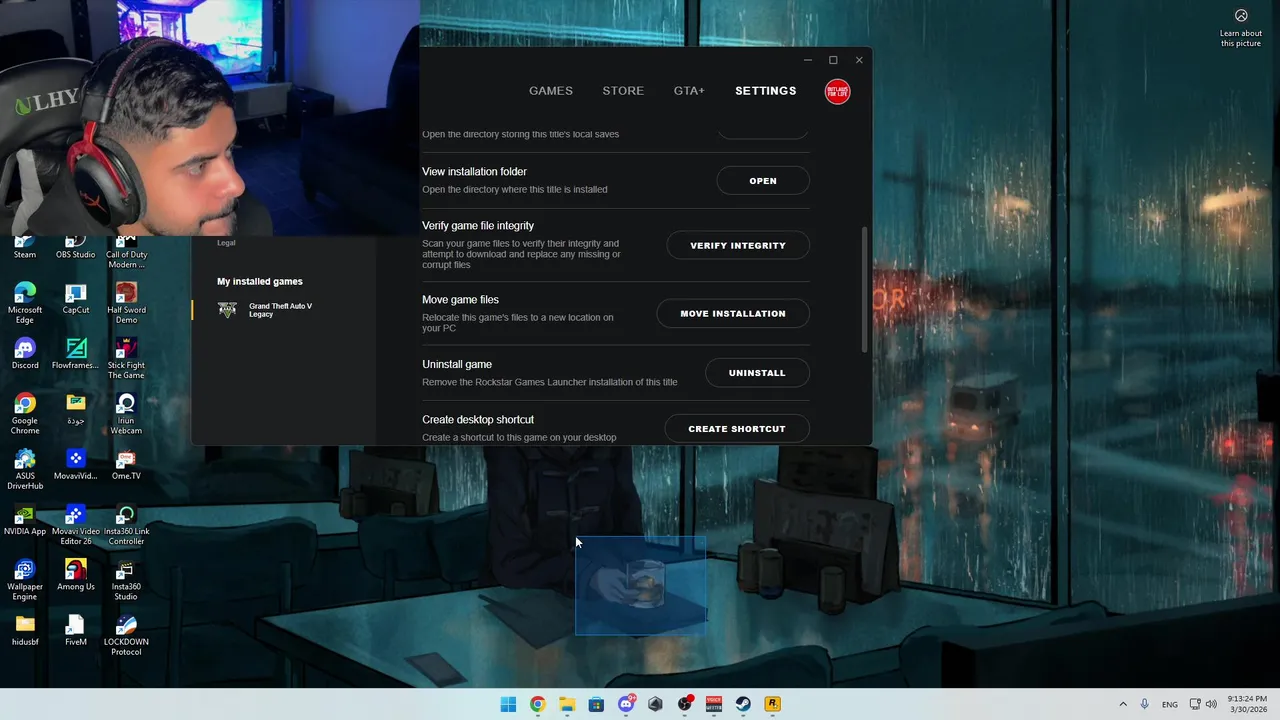The width and height of the screenshot is (1280, 720).
Task: Select the Flowframes desktop icon
Action: [76, 353]
